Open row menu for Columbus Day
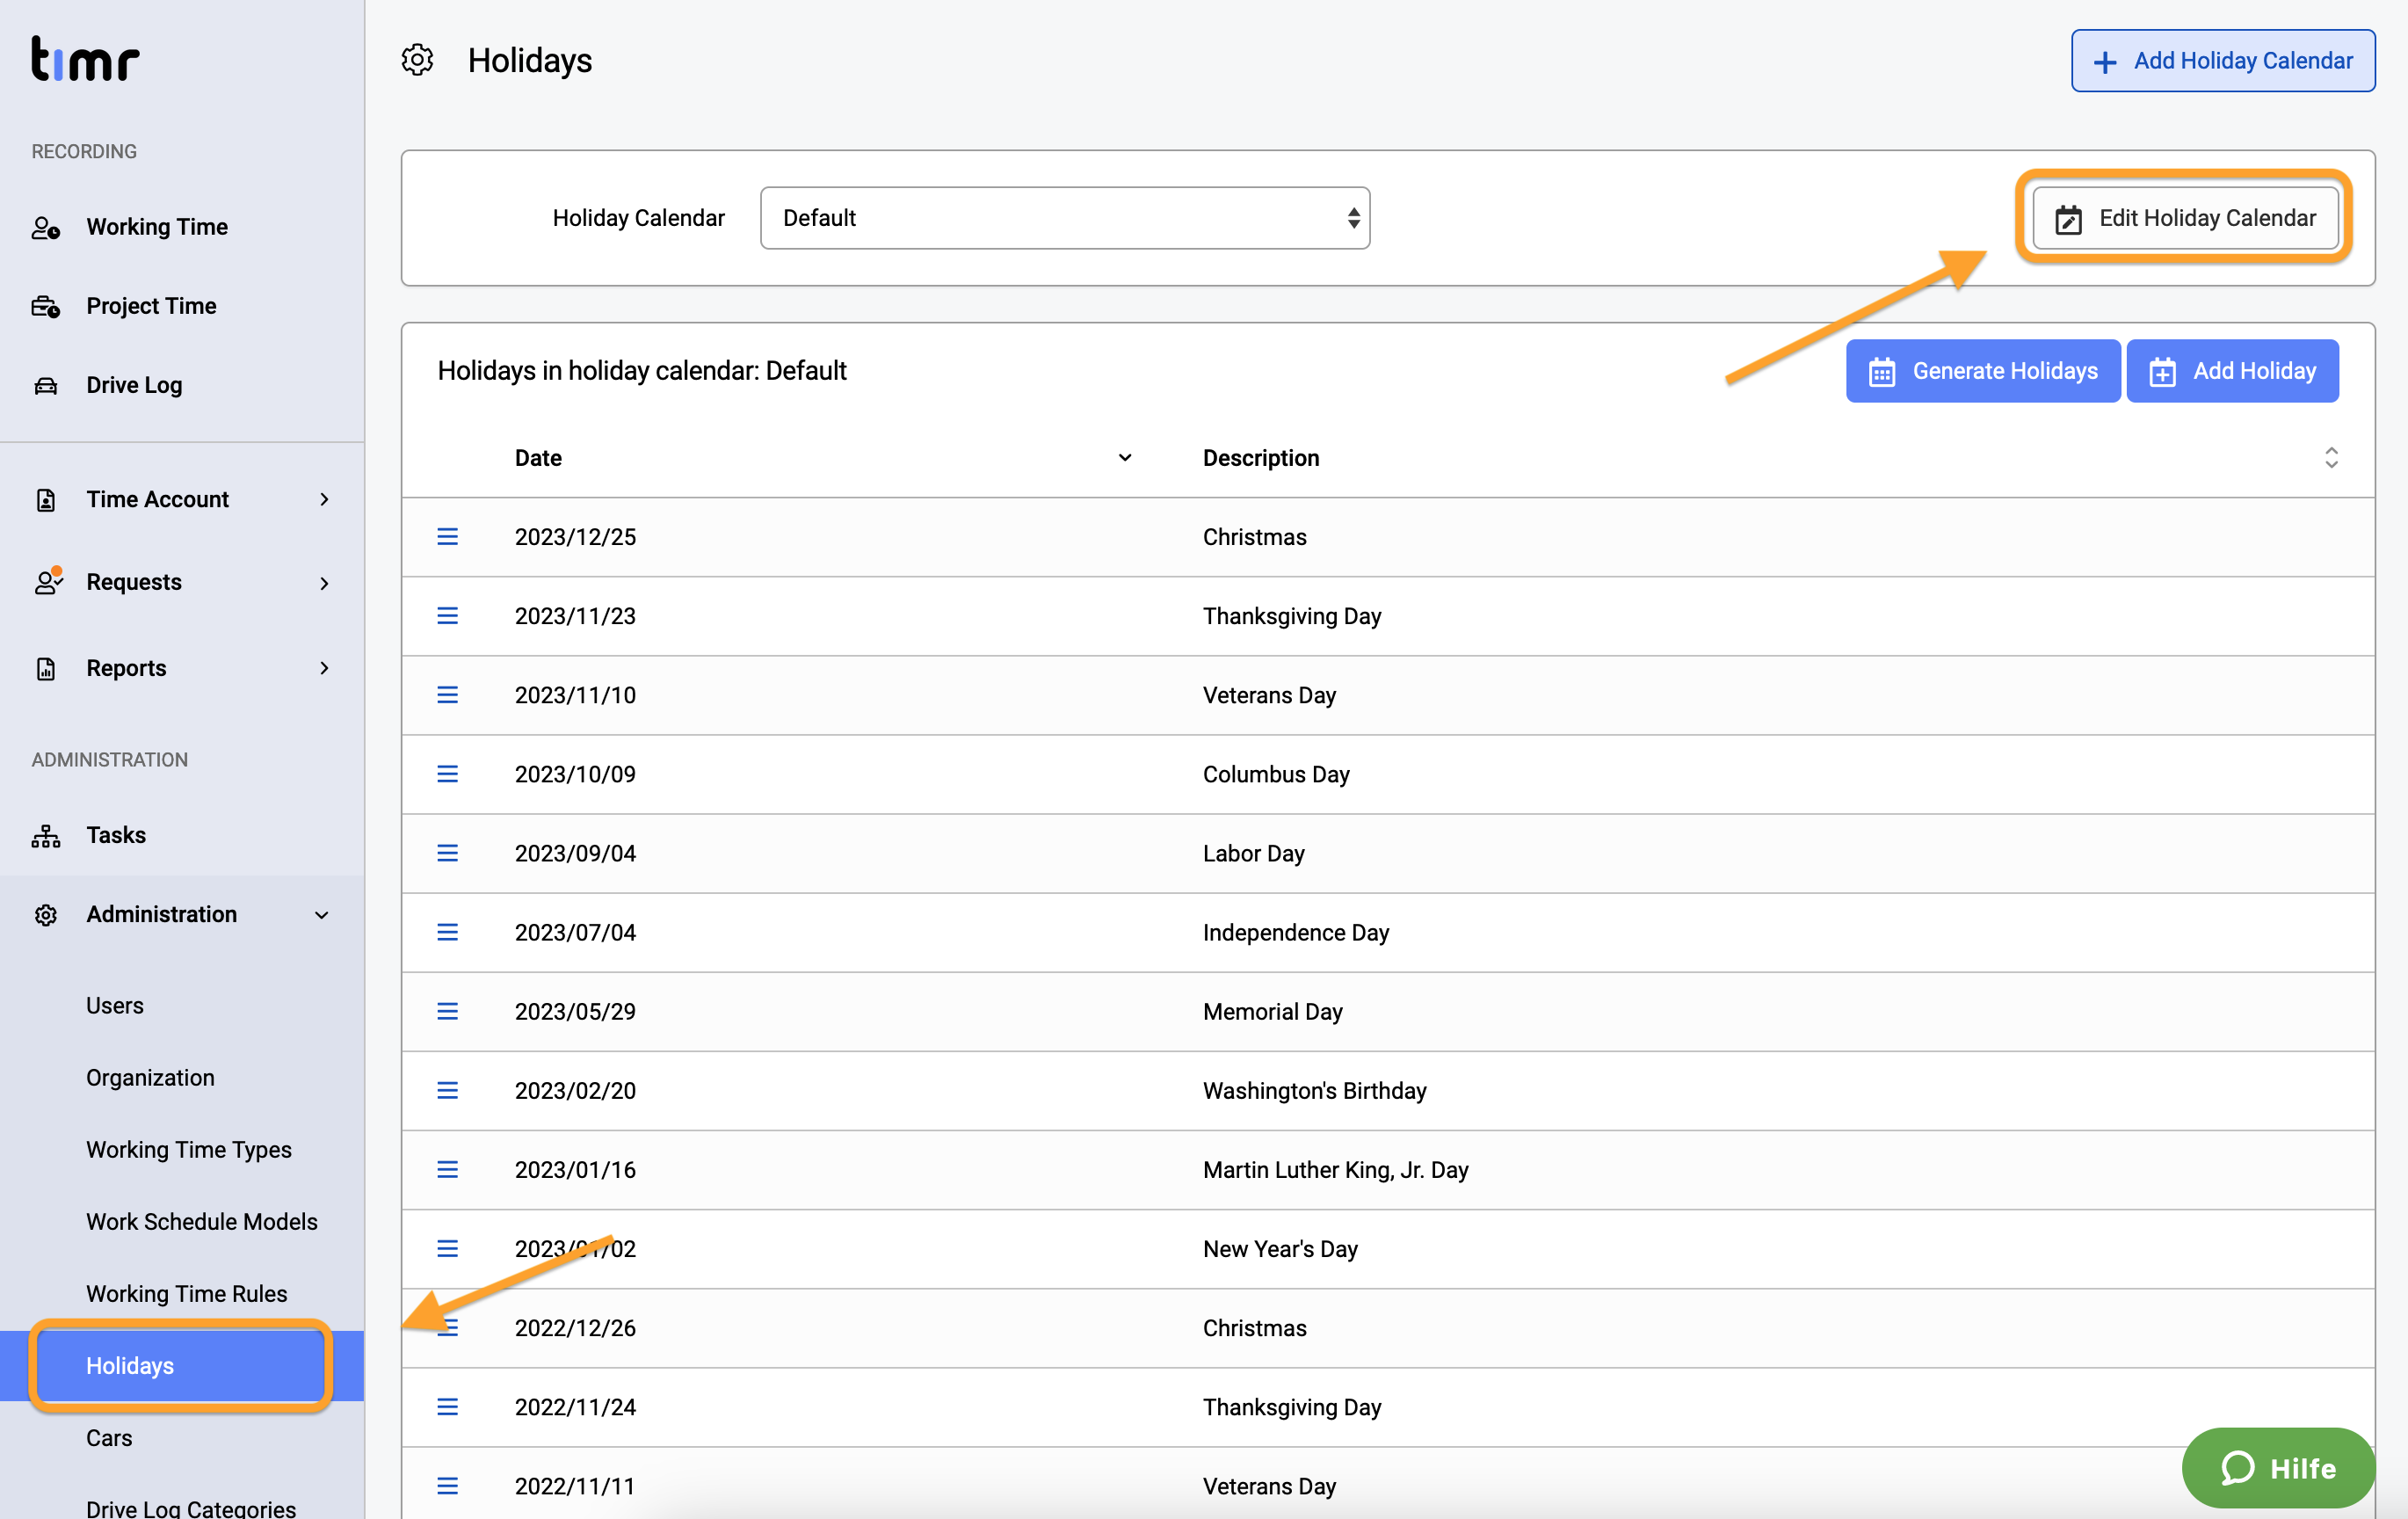2408x1519 pixels. tap(447, 774)
